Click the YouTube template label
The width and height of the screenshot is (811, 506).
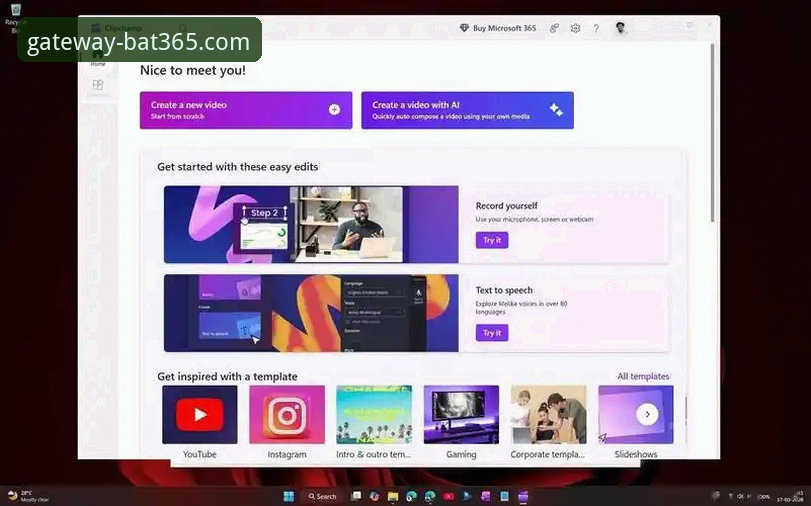coord(200,454)
